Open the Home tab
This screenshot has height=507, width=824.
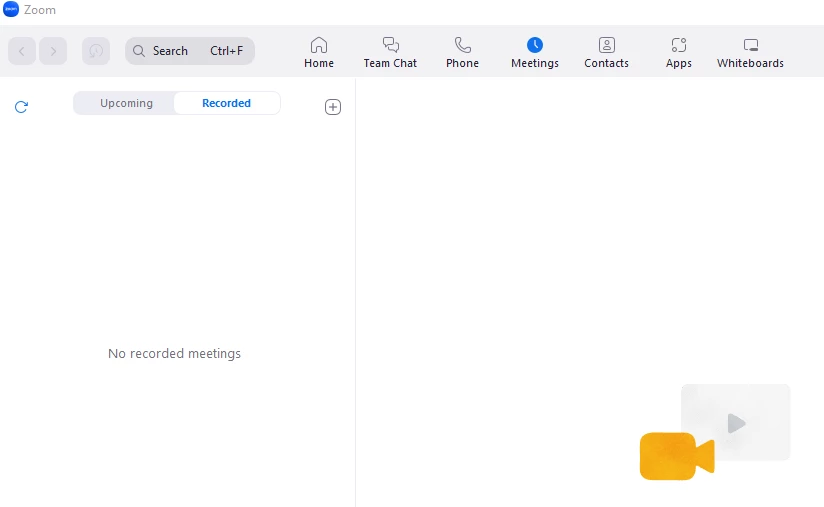pyautogui.click(x=318, y=53)
